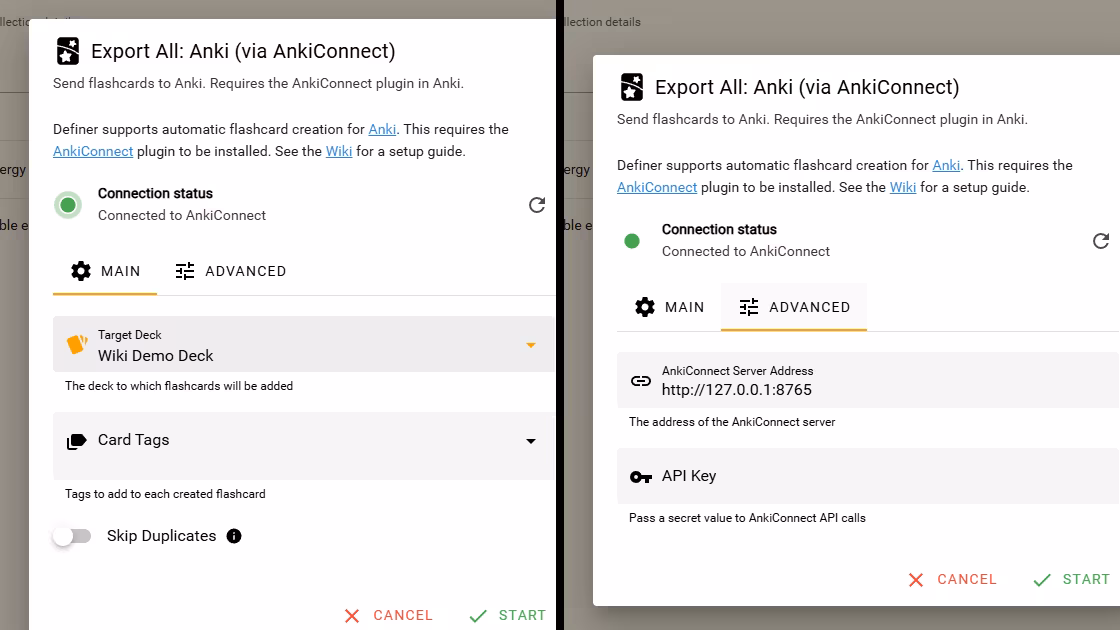This screenshot has width=1120, height=630.
Task: Edit the AnkiConnect Server Address field
Action: (868, 381)
